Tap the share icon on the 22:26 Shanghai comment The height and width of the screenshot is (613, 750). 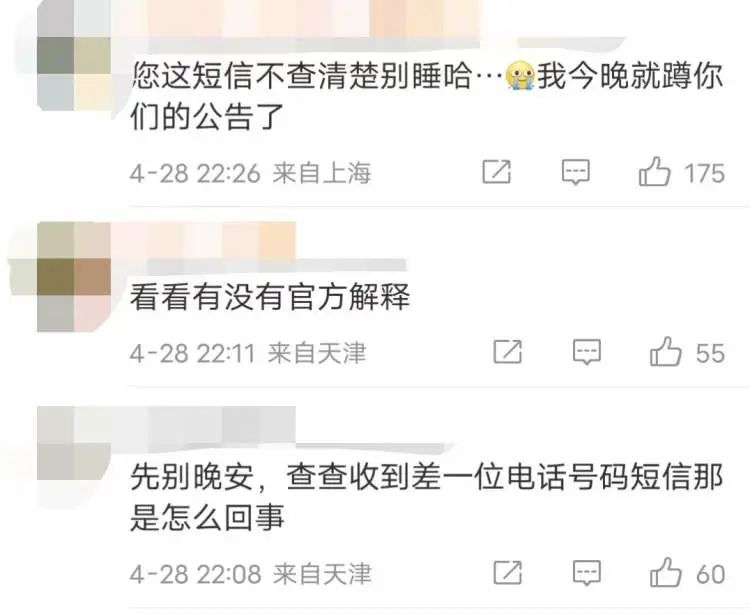[x=496, y=172]
